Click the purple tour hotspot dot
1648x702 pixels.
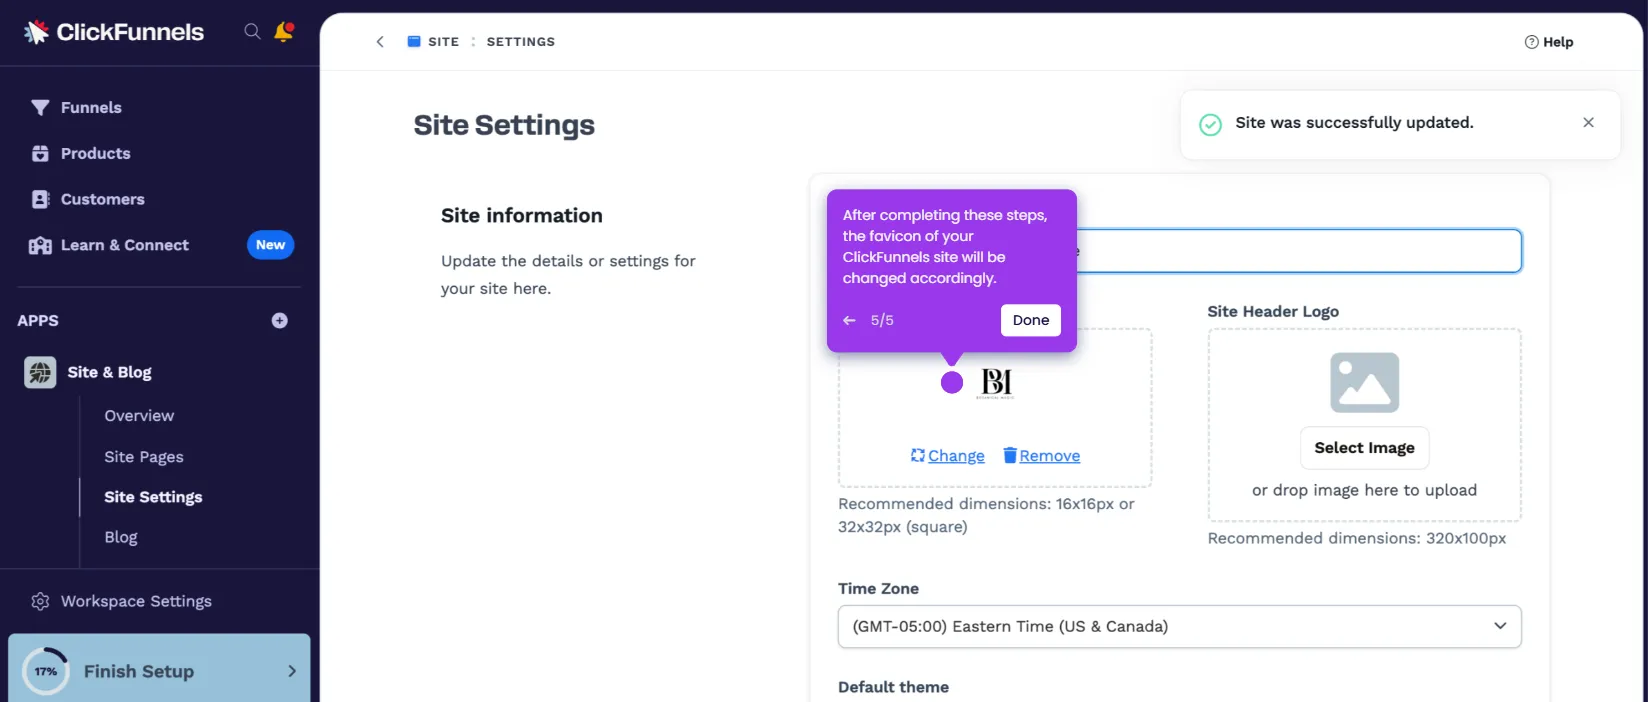(952, 382)
